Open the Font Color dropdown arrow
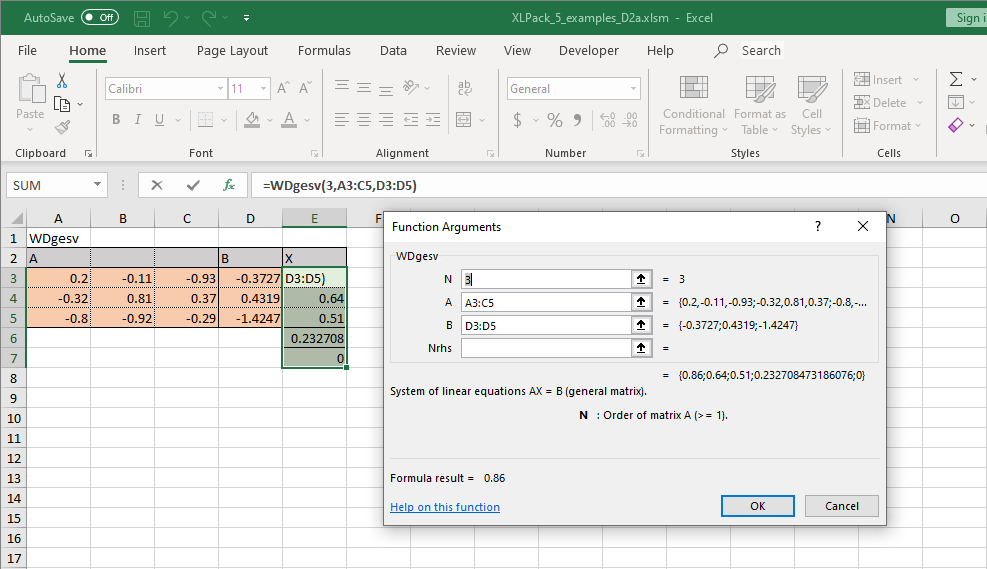 [307, 120]
